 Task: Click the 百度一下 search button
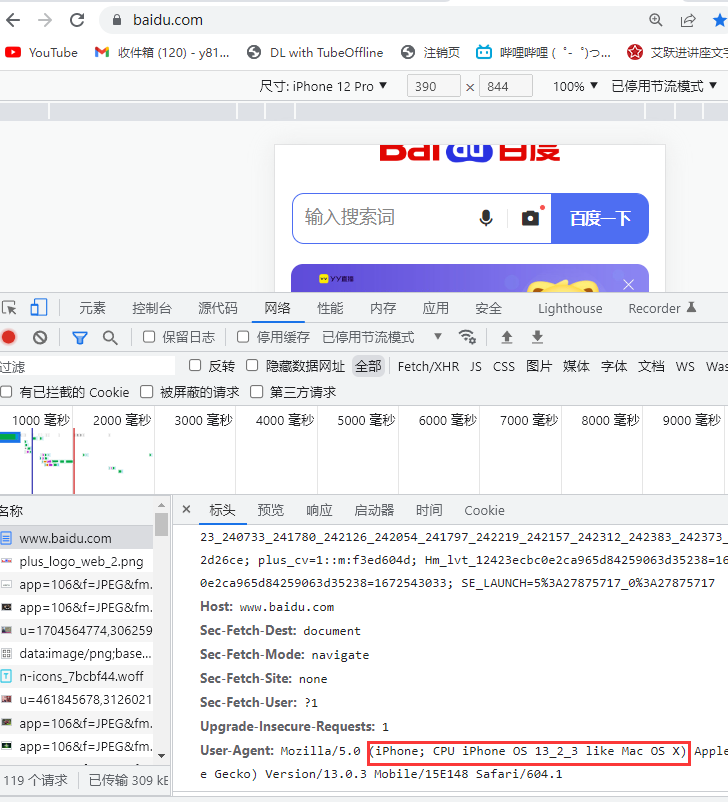coord(600,218)
